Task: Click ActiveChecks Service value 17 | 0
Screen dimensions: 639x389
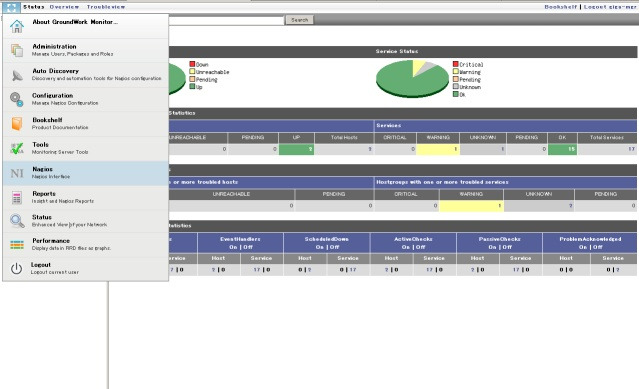Action: pos(434,270)
